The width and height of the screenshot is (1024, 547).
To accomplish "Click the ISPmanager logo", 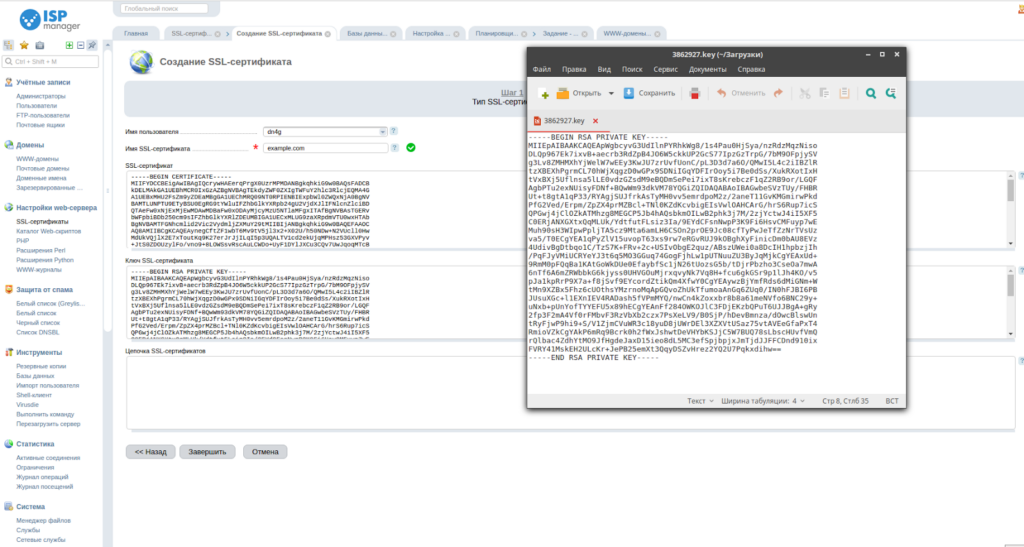I will (50, 20).
